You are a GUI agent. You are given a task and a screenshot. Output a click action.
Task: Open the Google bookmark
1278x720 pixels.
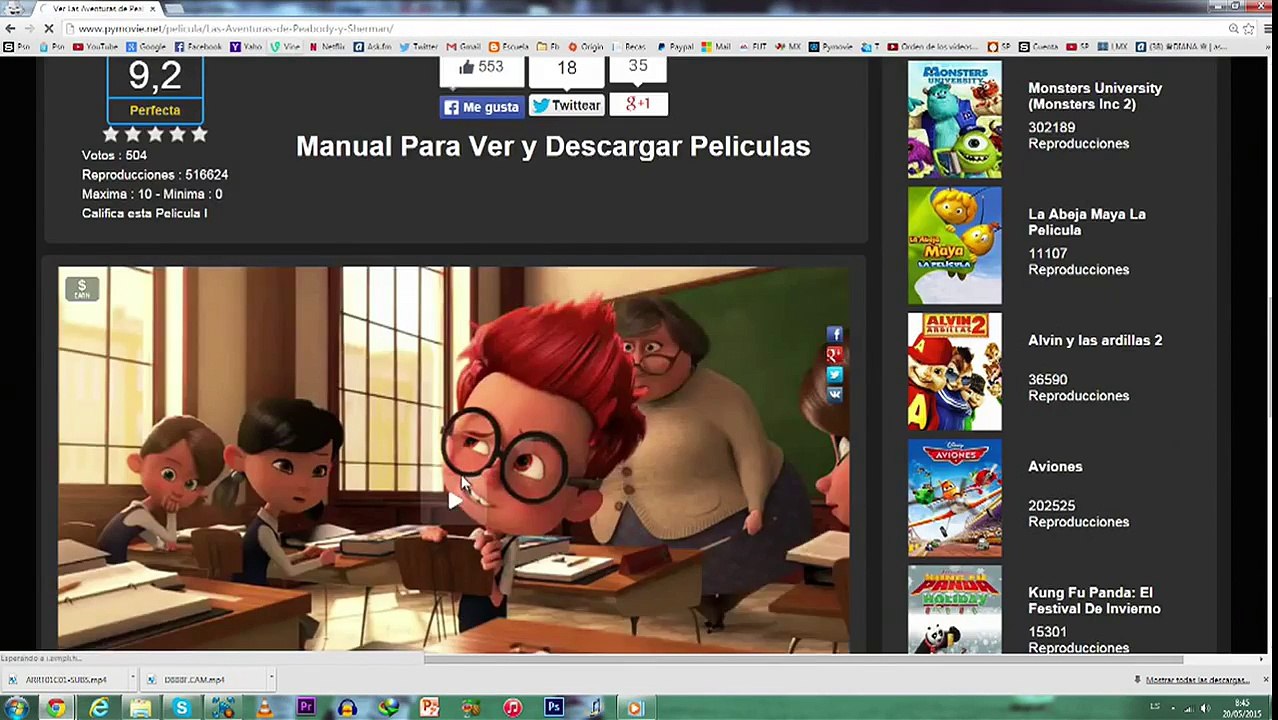146,47
